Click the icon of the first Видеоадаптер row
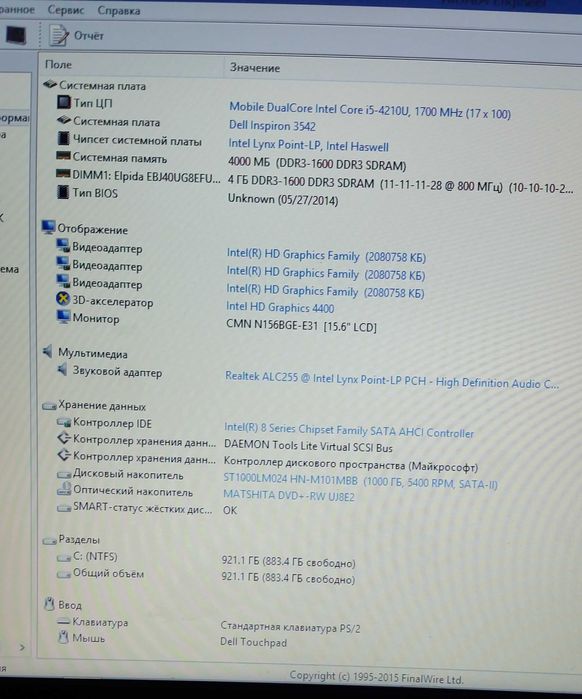The image size is (582, 699). coord(63,246)
